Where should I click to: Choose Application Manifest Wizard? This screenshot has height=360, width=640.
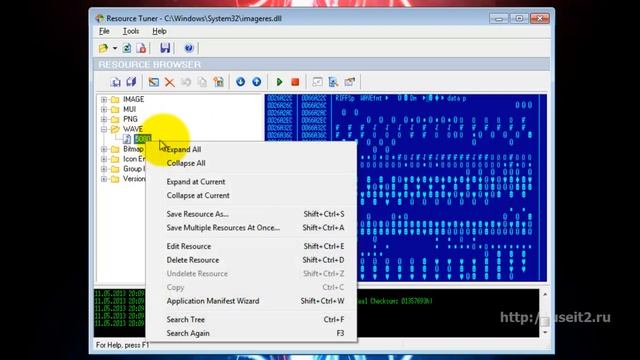(251, 301)
